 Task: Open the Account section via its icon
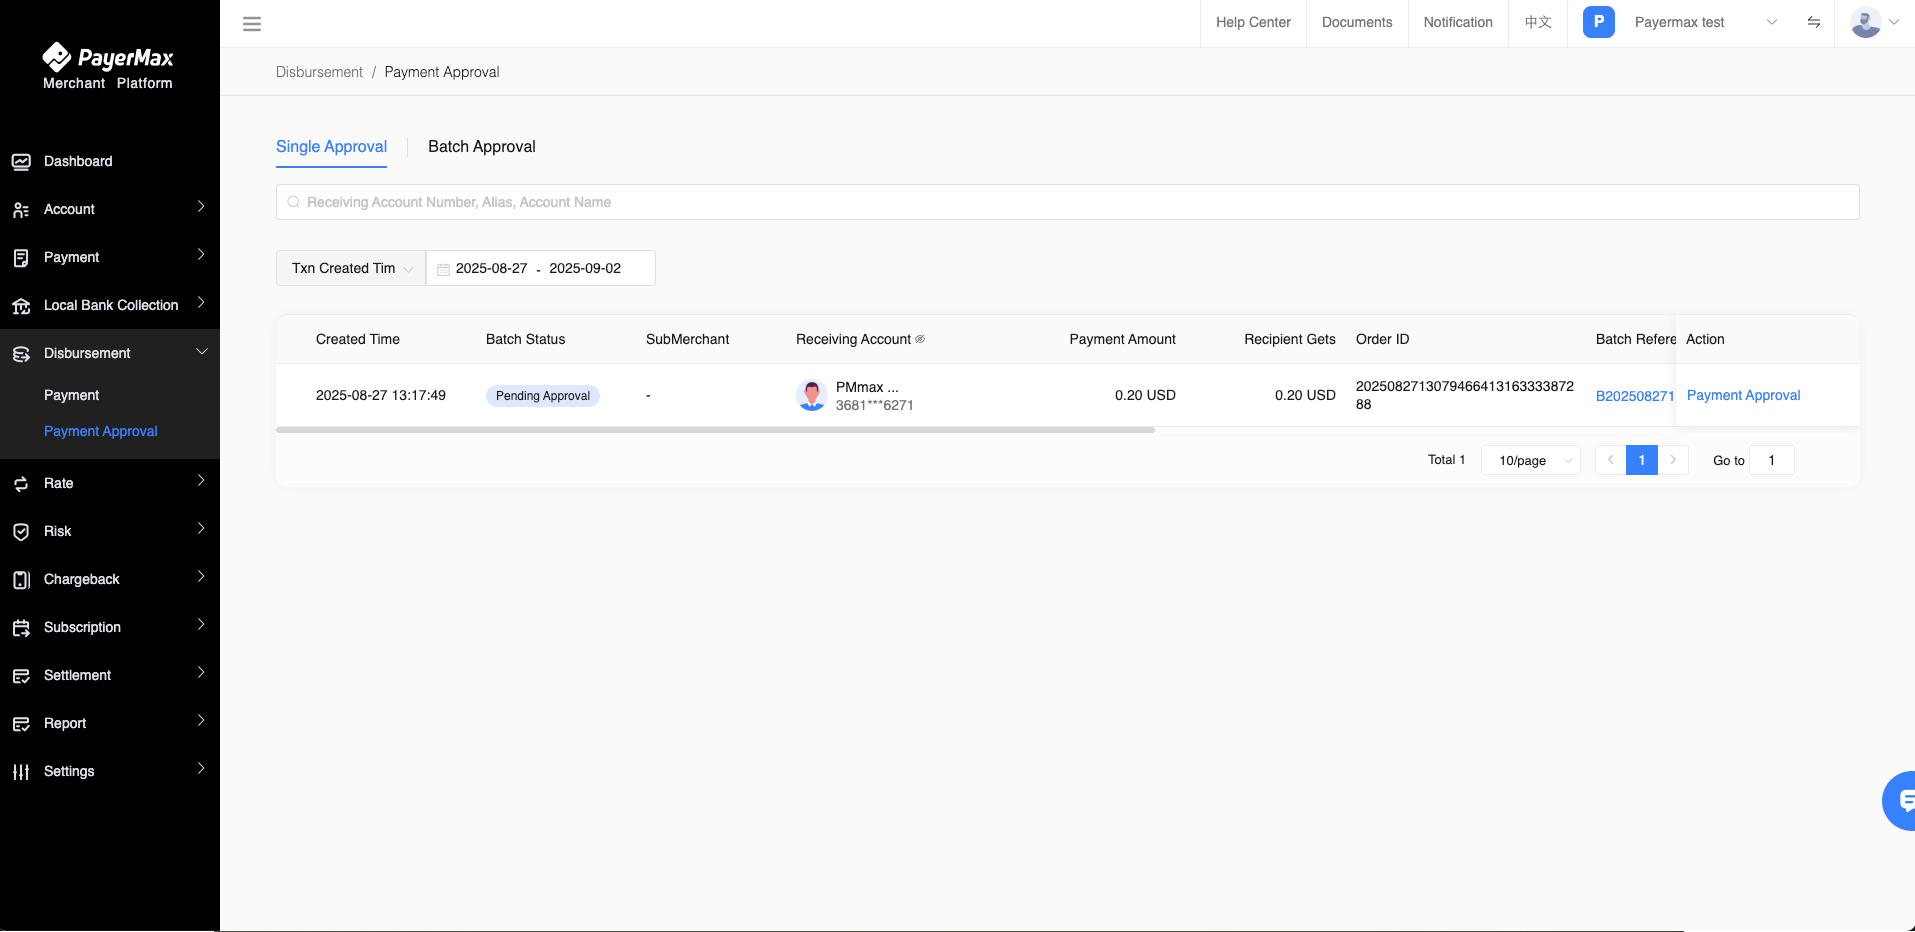pyautogui.click(x=22, y=209)
